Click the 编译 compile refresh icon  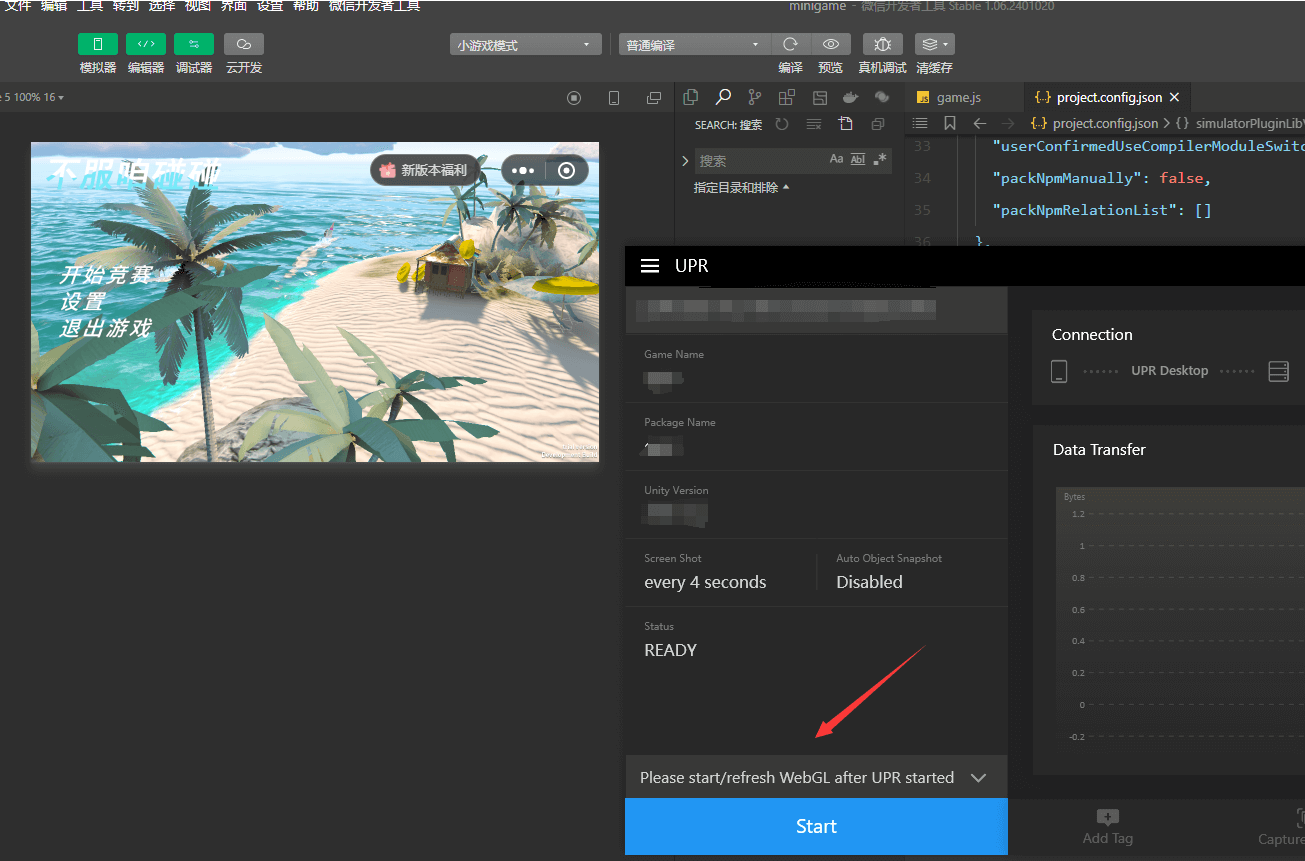(x=790, y=44)
